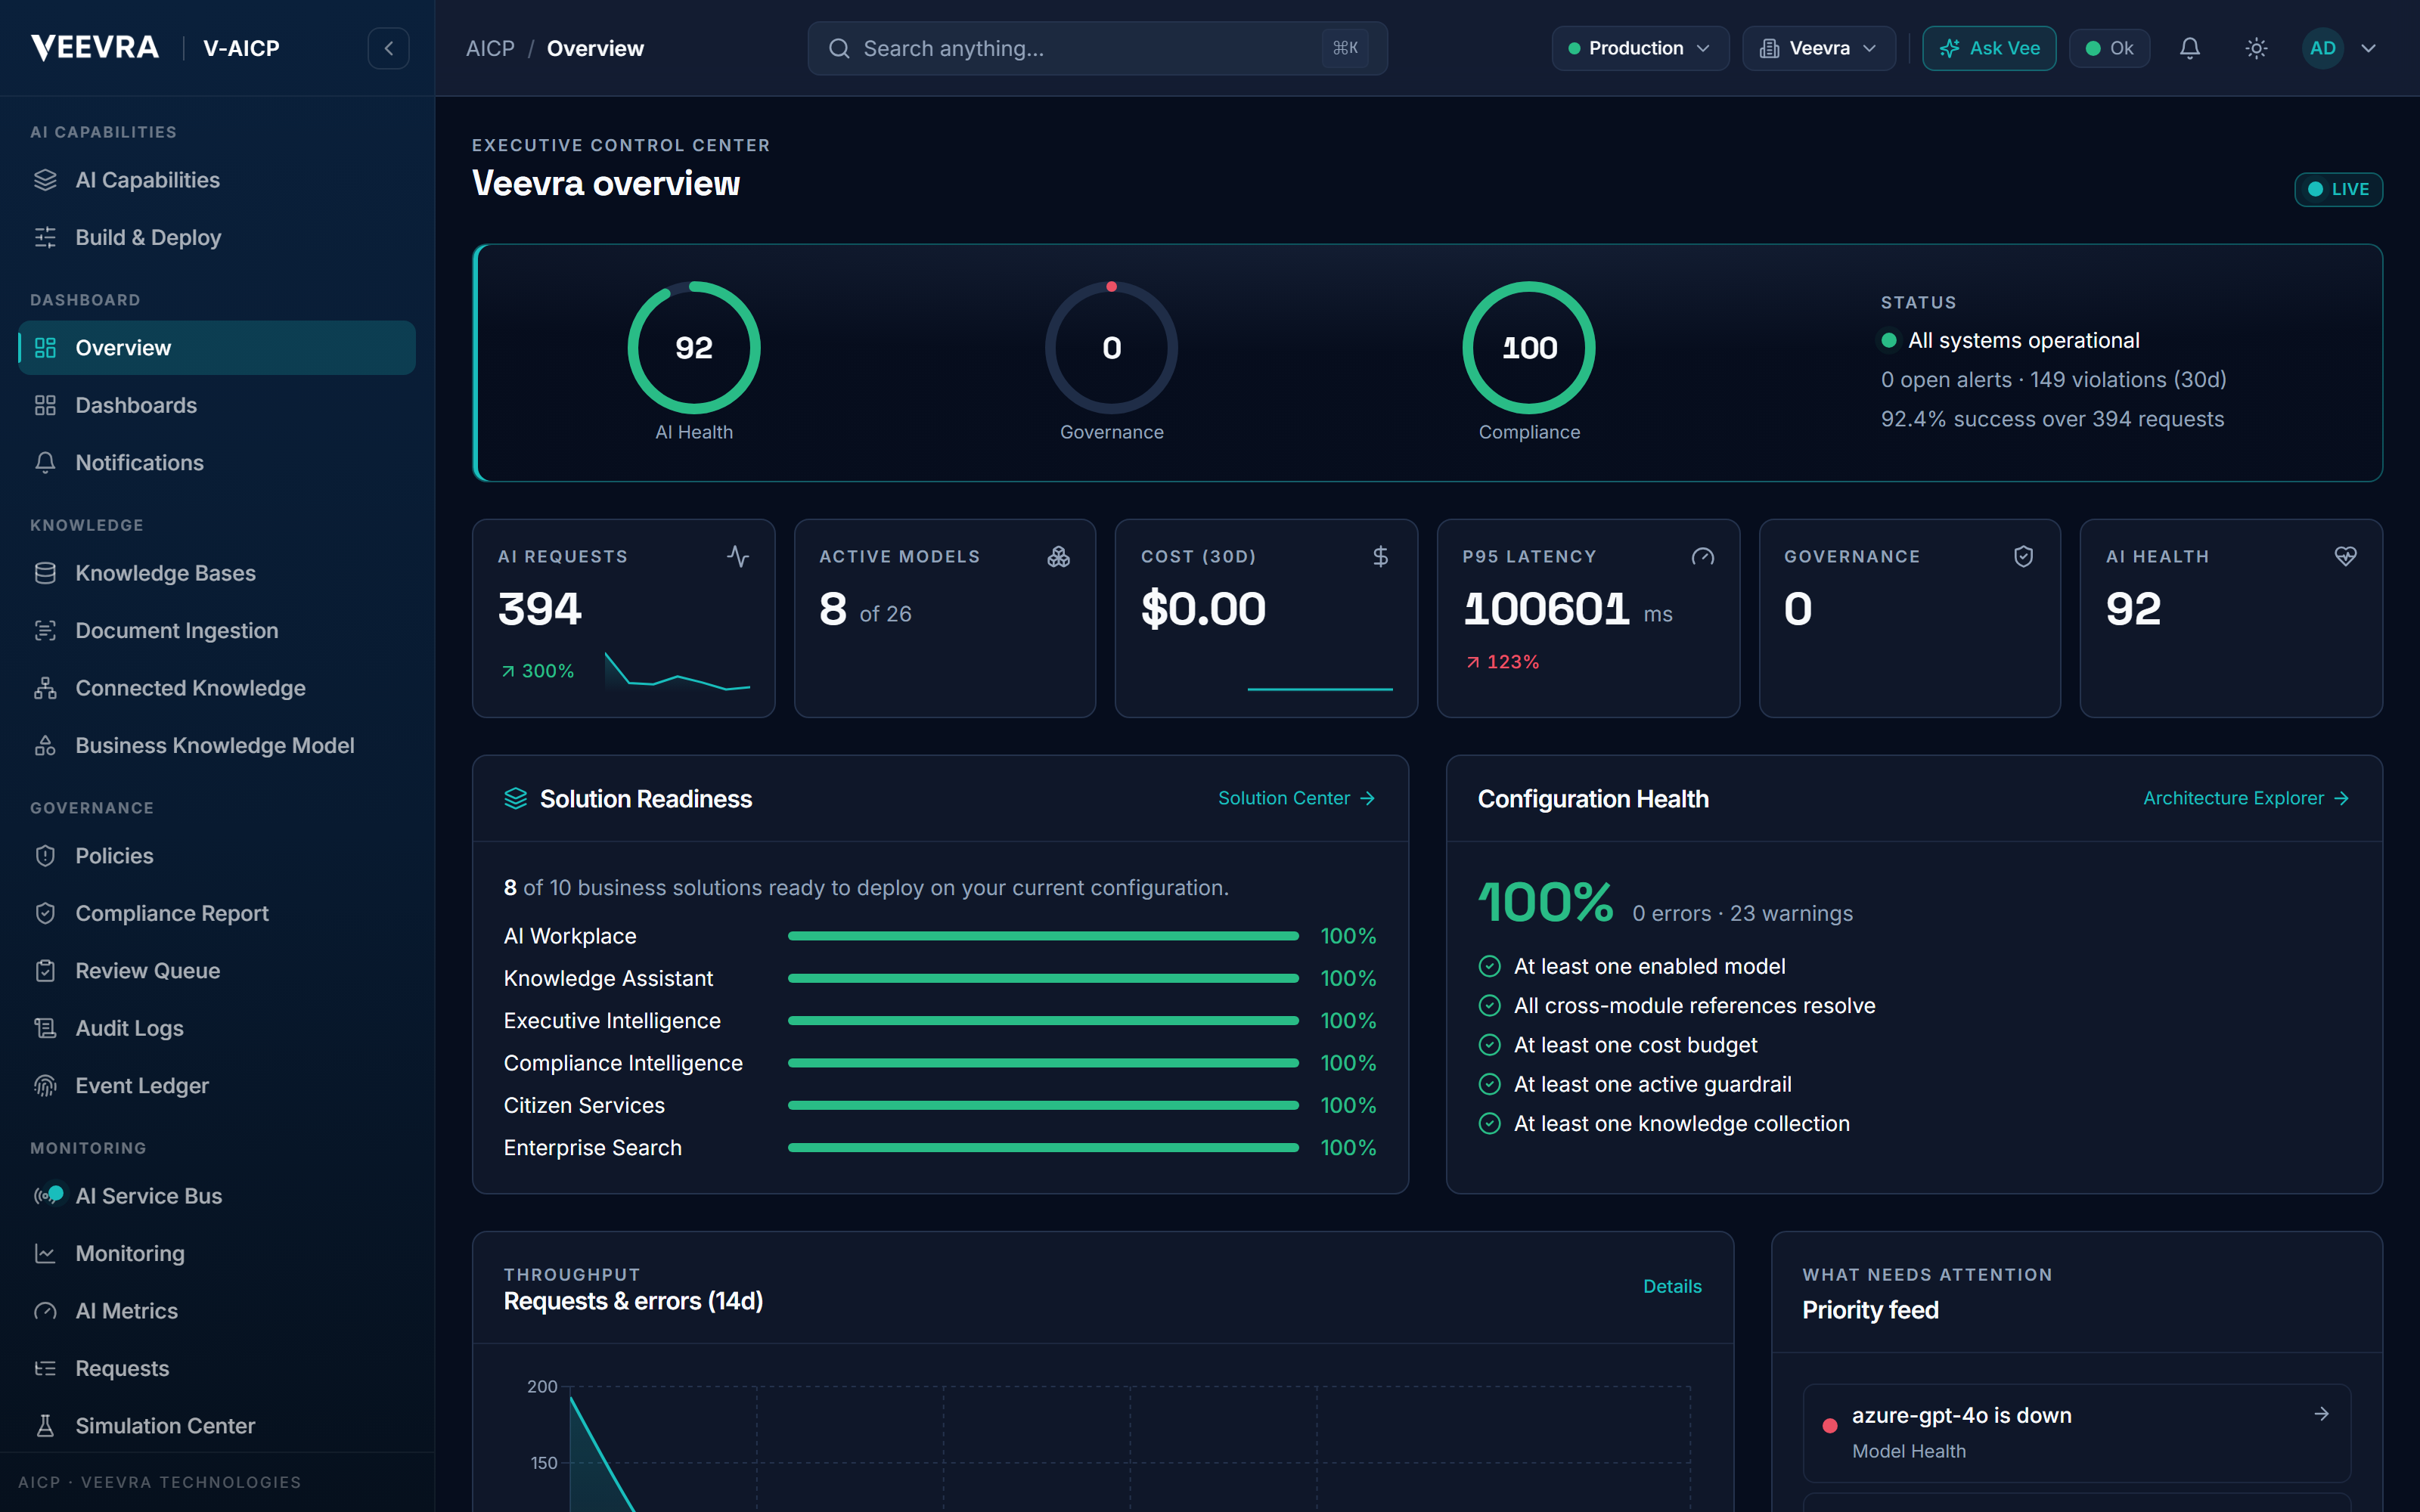
Task: Click the Document Ingestion icon
Action: coord(45,630)
